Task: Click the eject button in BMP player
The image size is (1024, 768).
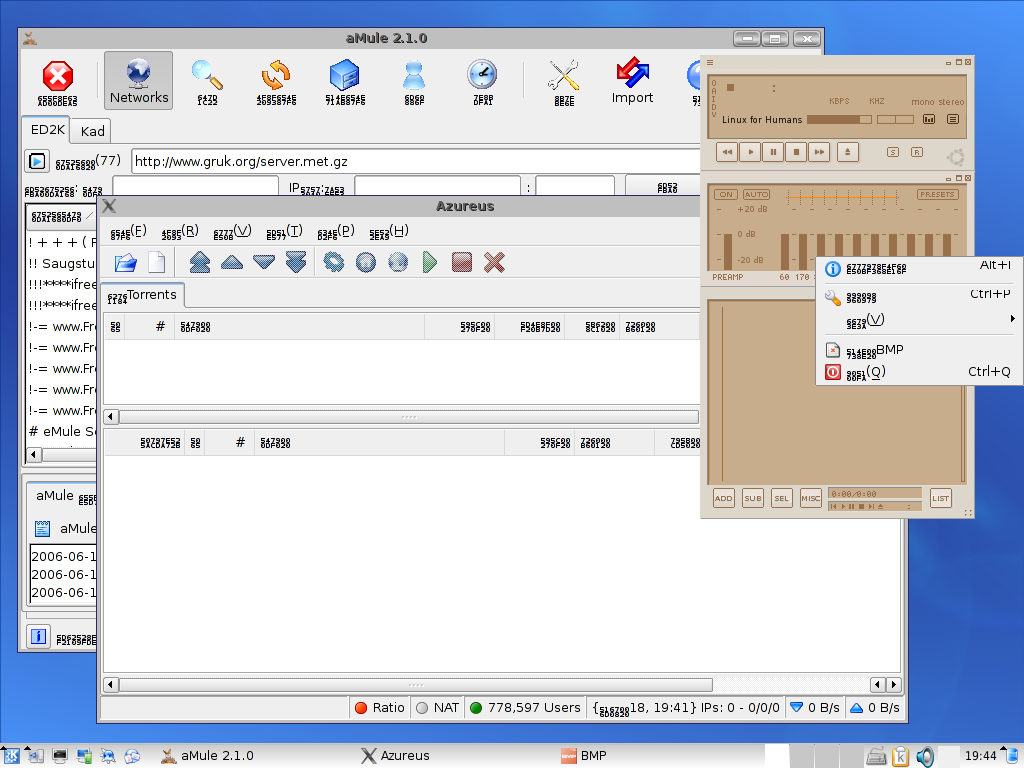Action: [x=848, y=152]
